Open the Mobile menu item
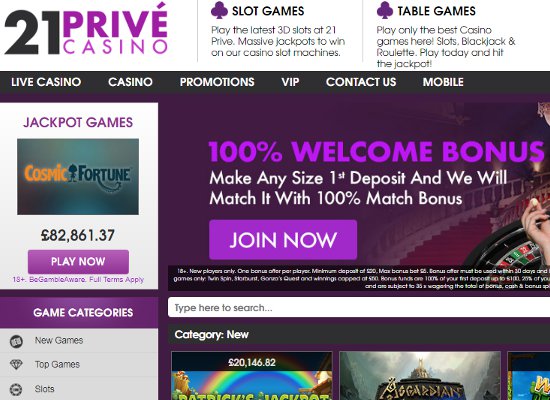 click(x=443, y=82)
